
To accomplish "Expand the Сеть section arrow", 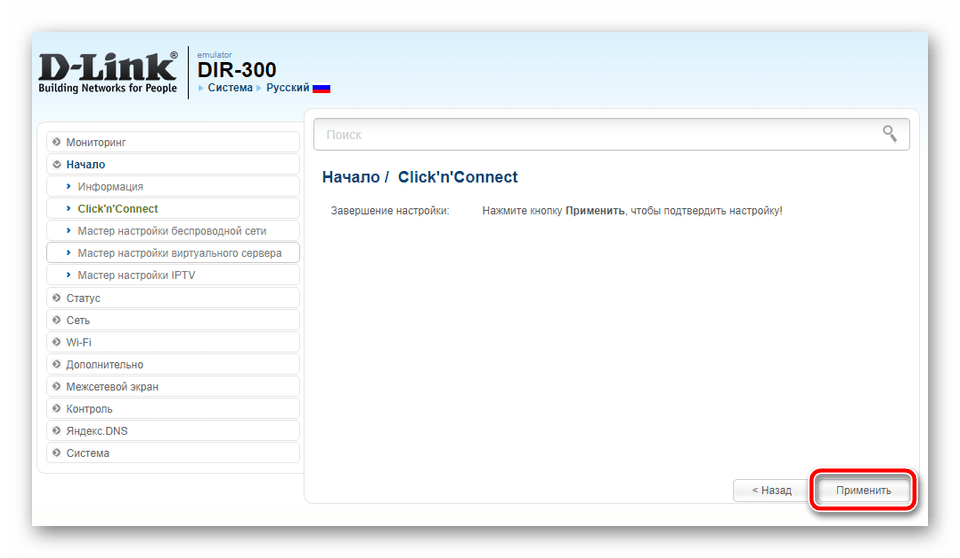I will [56, 320].
